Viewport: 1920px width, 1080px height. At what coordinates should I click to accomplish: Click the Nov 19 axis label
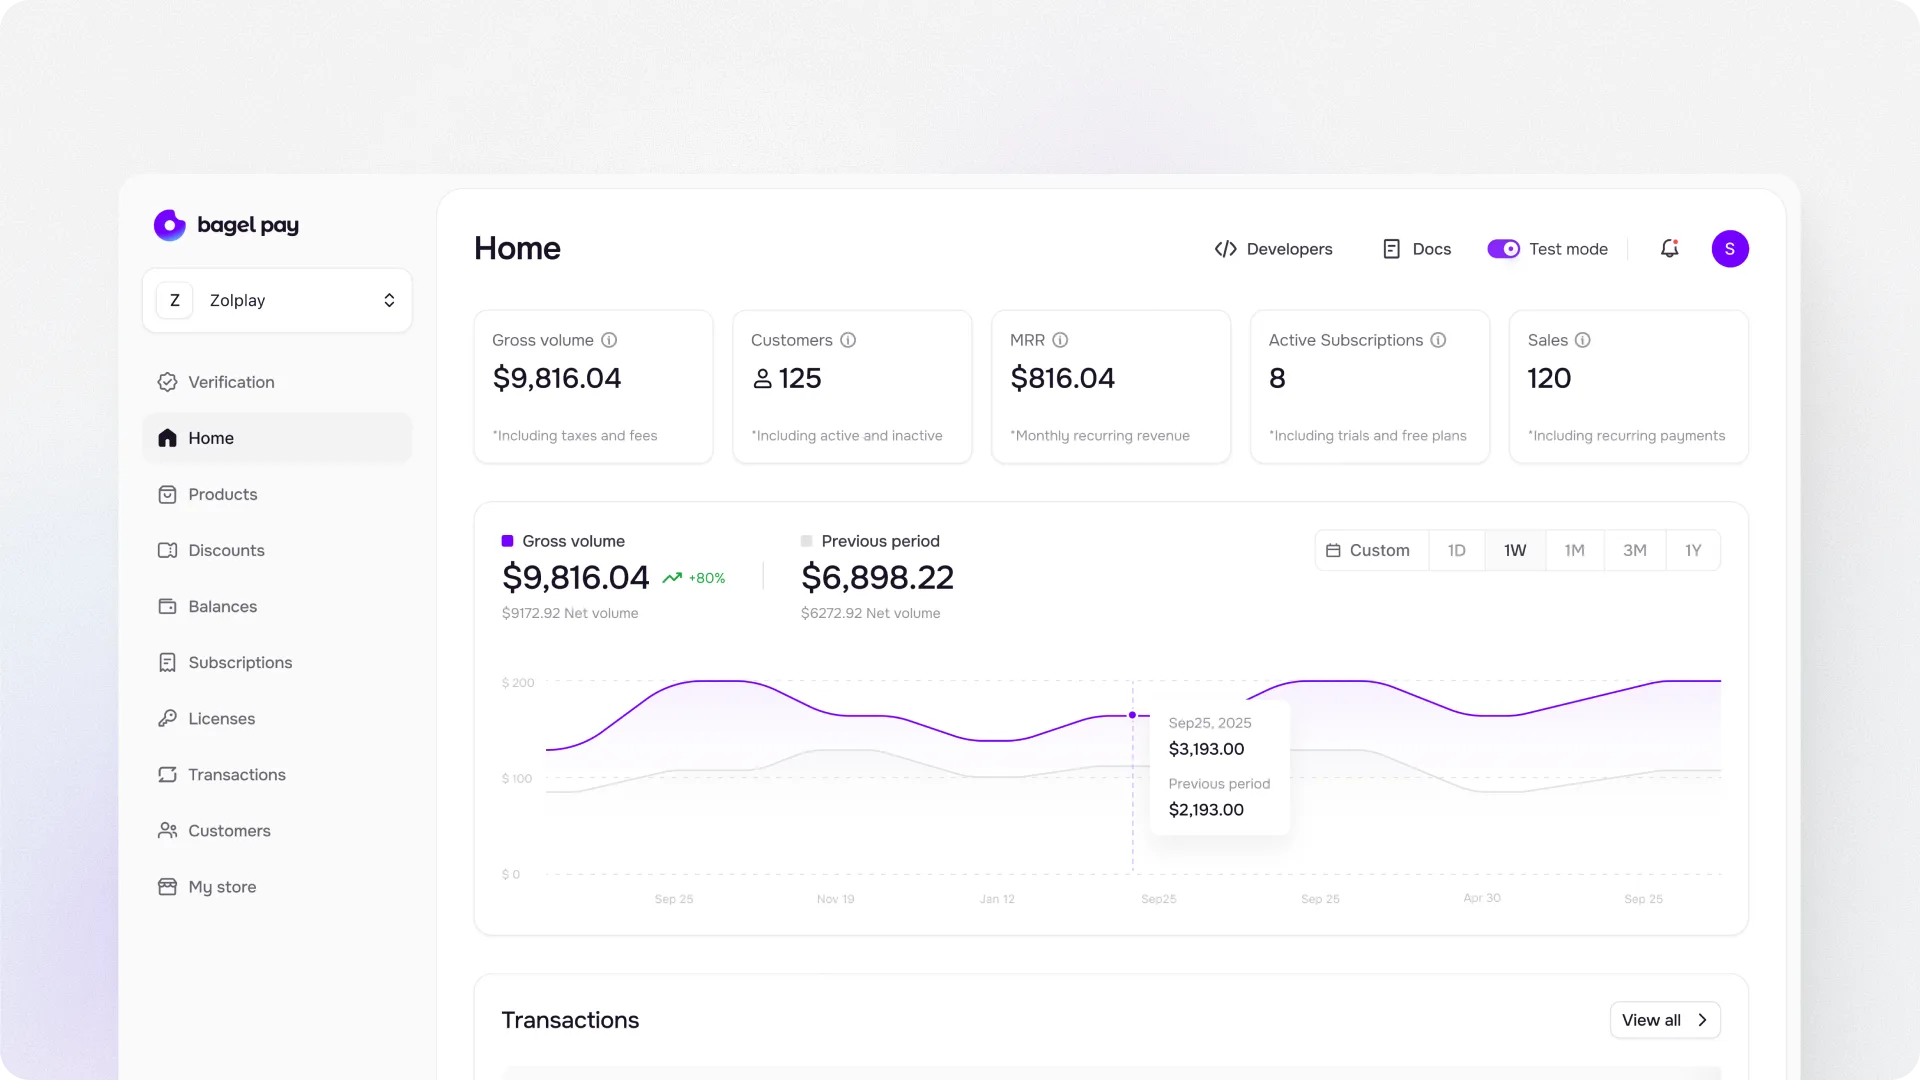point(835,899)
